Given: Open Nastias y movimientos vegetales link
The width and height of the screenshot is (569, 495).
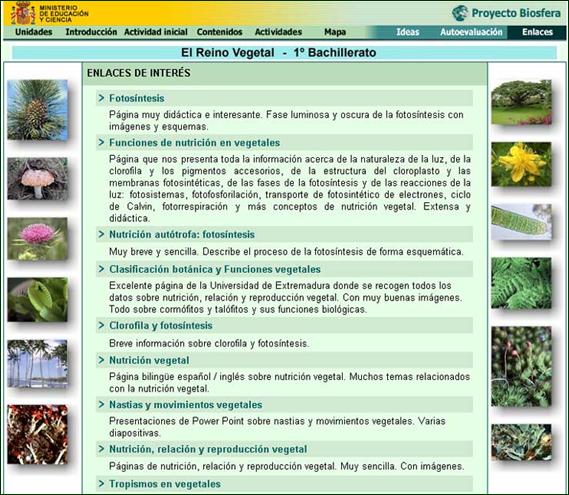Looking at the screenshot, I should [185, 405].
